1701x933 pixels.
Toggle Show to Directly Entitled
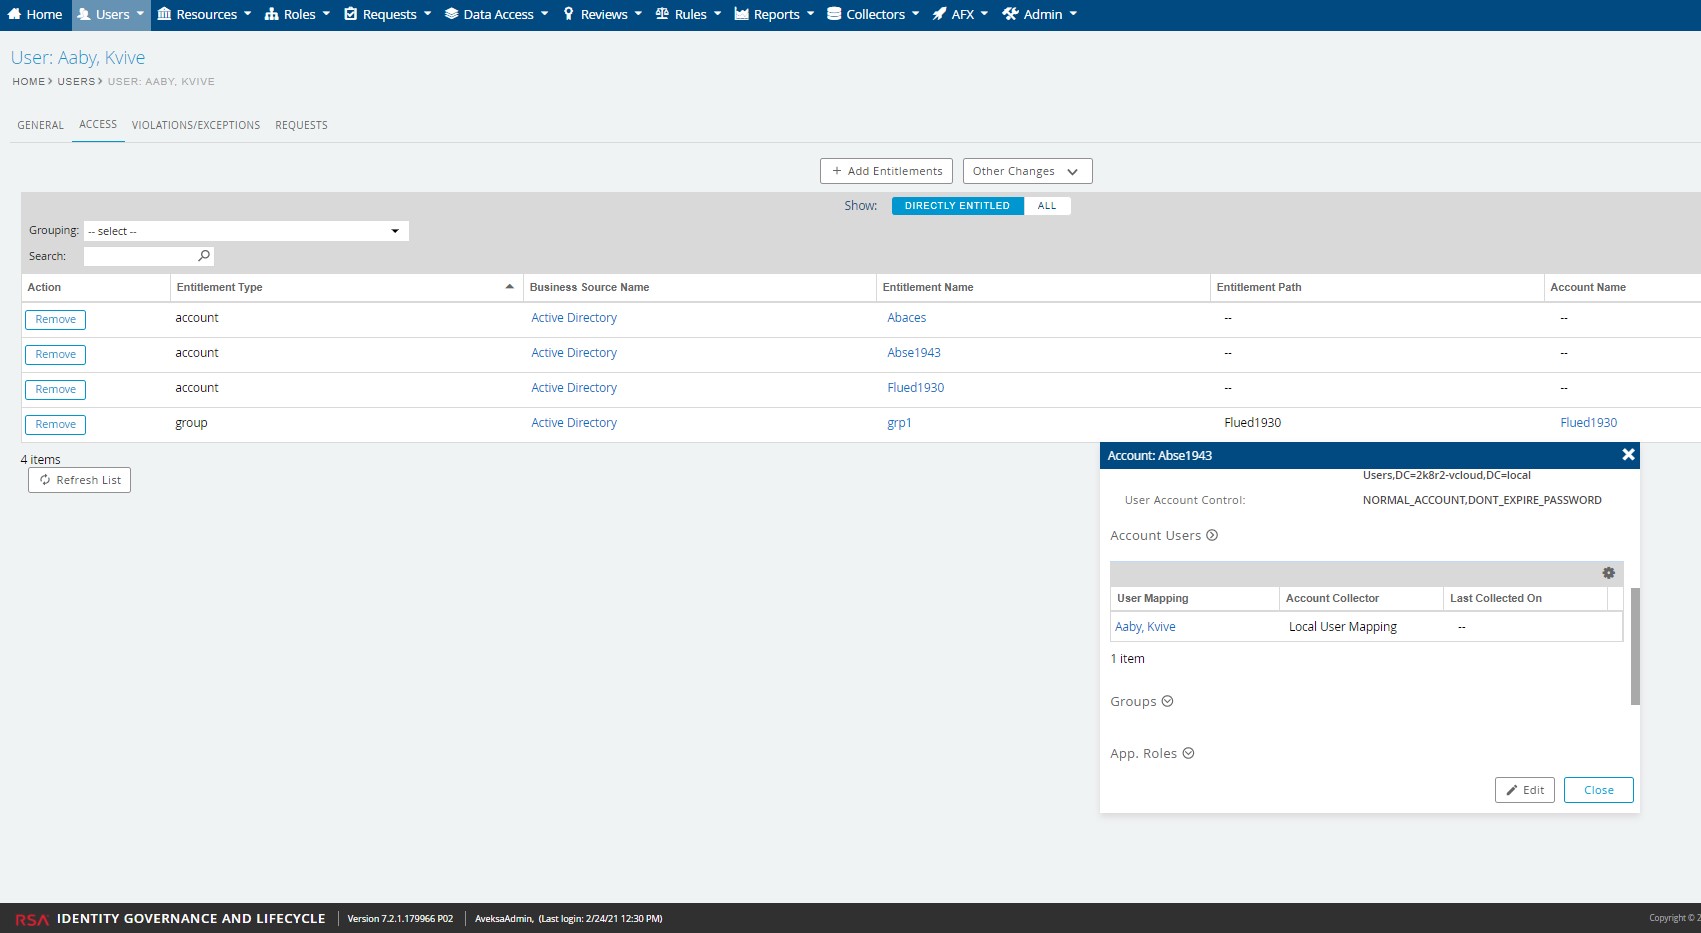957,206
